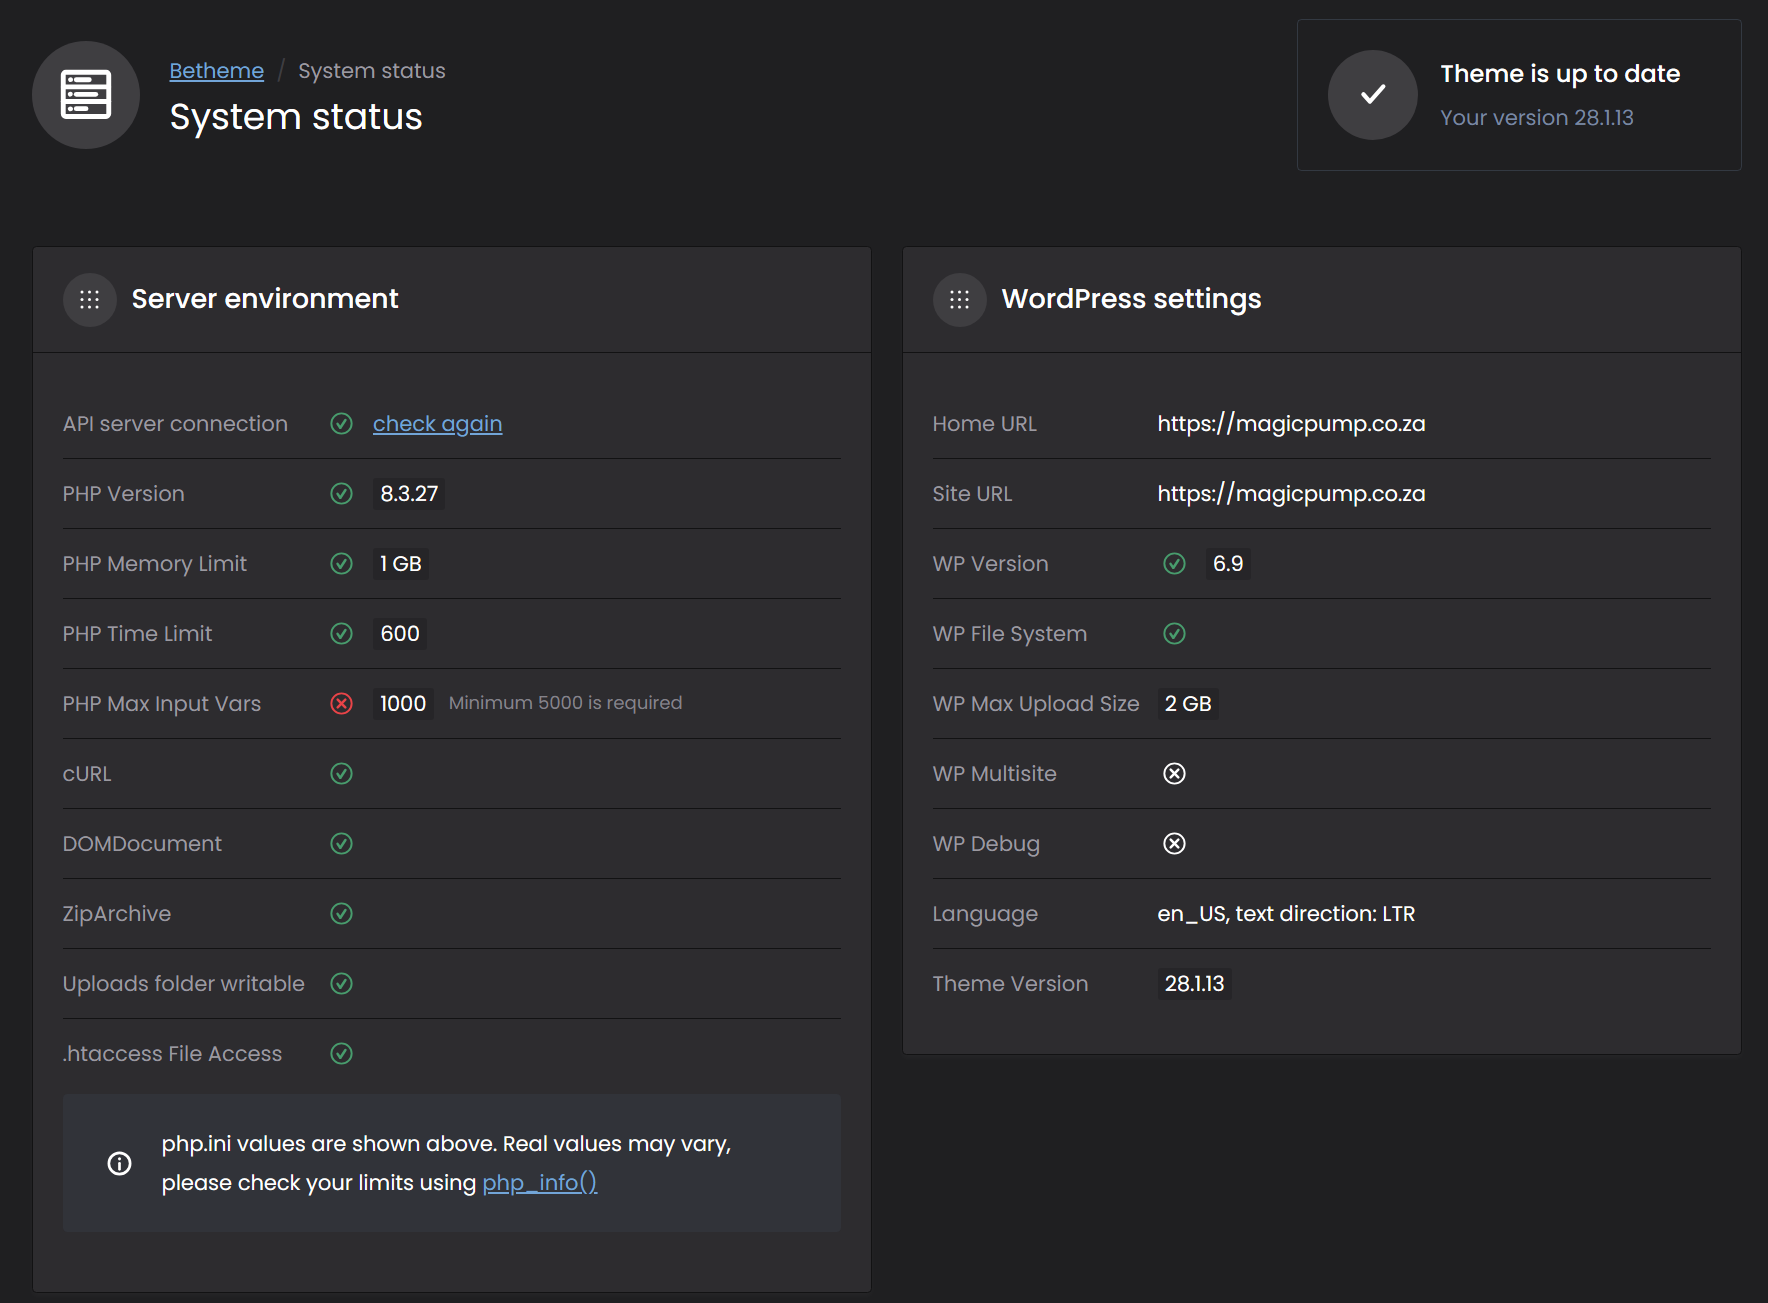Click the WP File System check icon
This screenshot has width=1768, height=1303.
(1174, 634)
